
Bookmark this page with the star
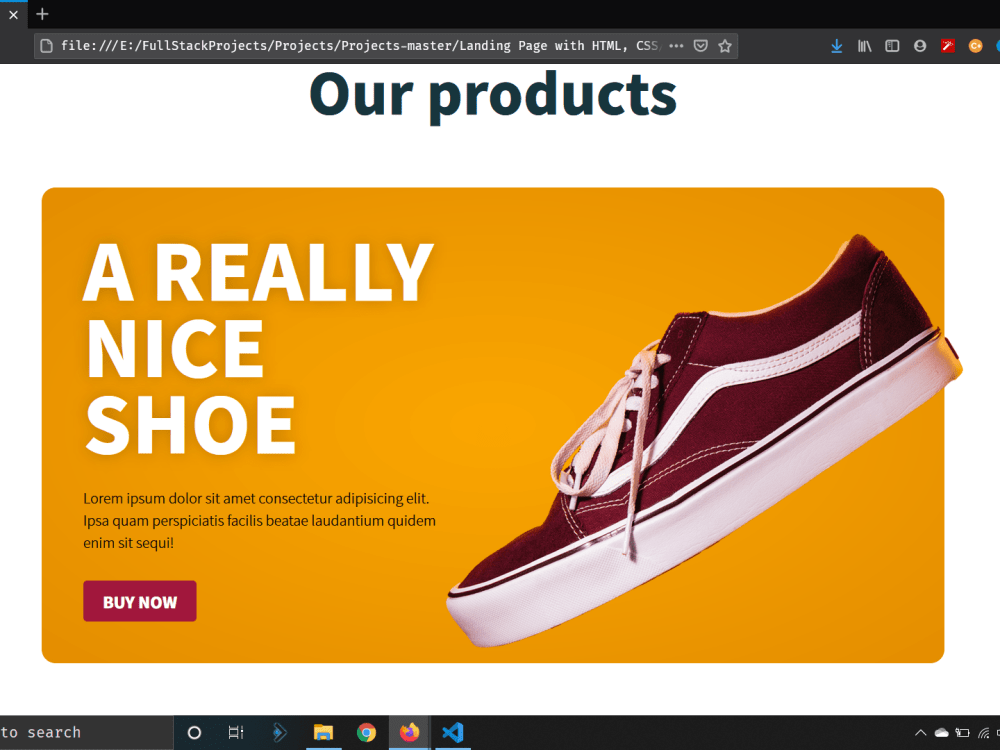tap(724, 46)
